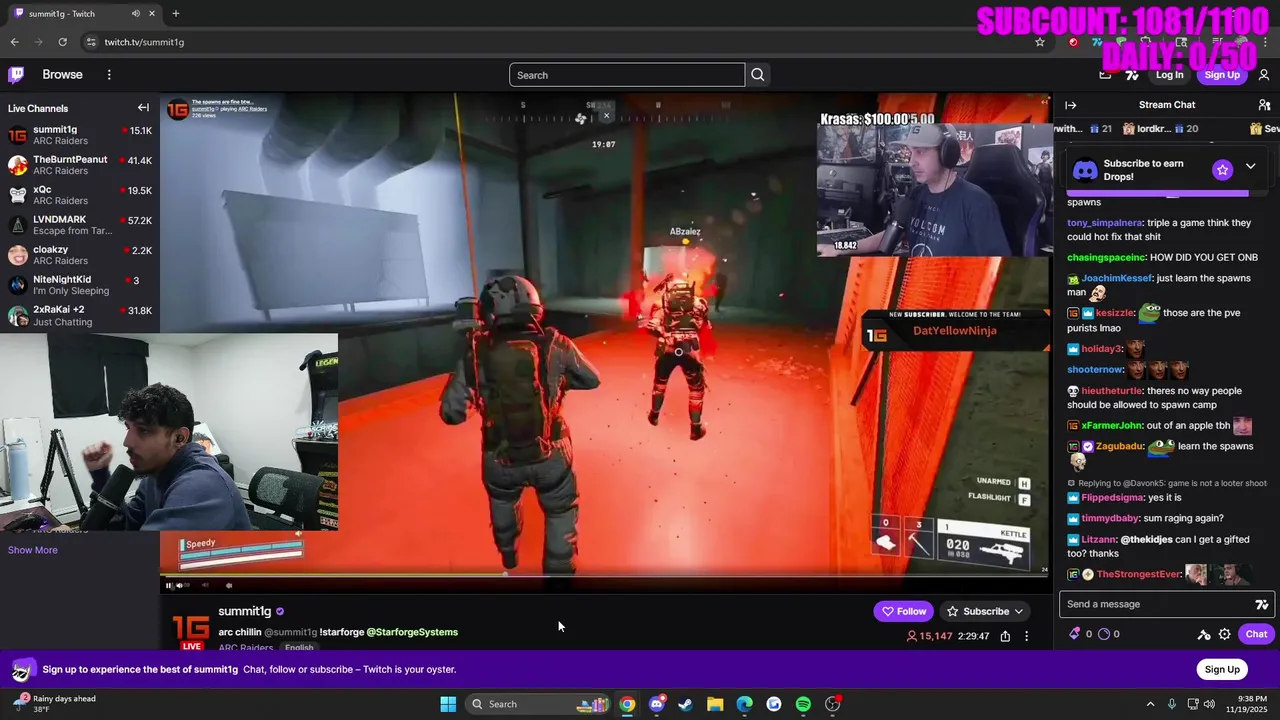
Task: Select the summit1g - Twitch tab
Action: (x=85, y=14)
